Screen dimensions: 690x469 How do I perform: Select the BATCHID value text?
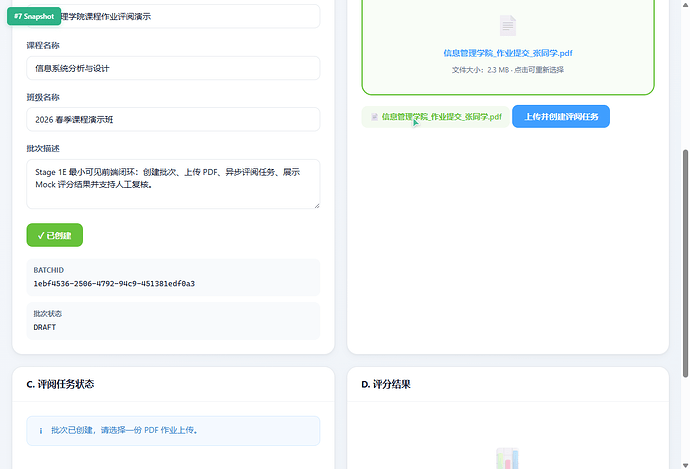[x=114, y=284]
